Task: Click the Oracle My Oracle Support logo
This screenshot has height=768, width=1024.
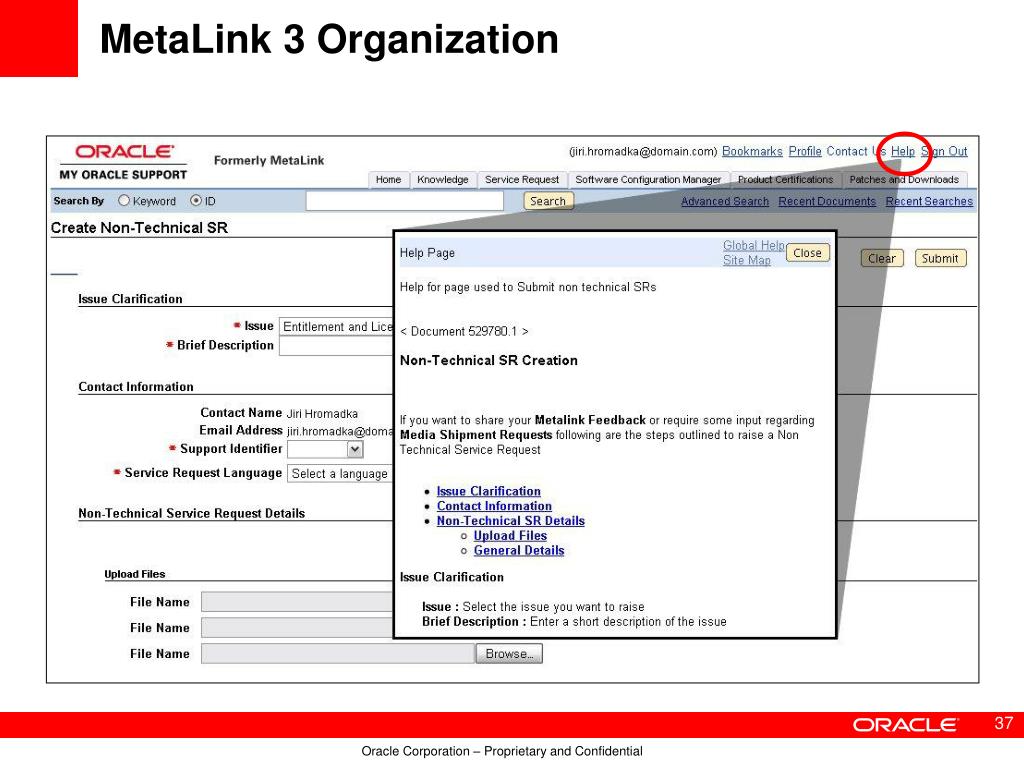Action: [x=123, y=162]
